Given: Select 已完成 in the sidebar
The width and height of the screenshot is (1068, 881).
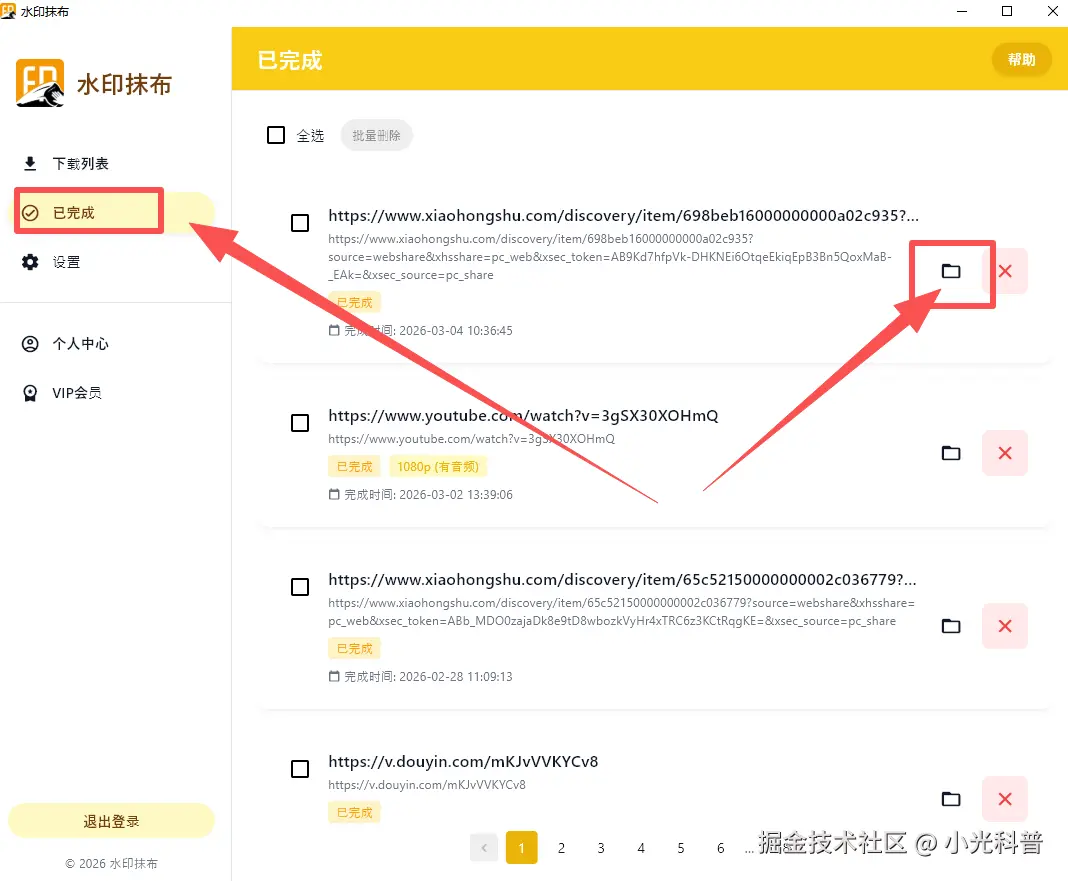Looking at the screenshot, I should pyautogui.click(x=111, y=213).
